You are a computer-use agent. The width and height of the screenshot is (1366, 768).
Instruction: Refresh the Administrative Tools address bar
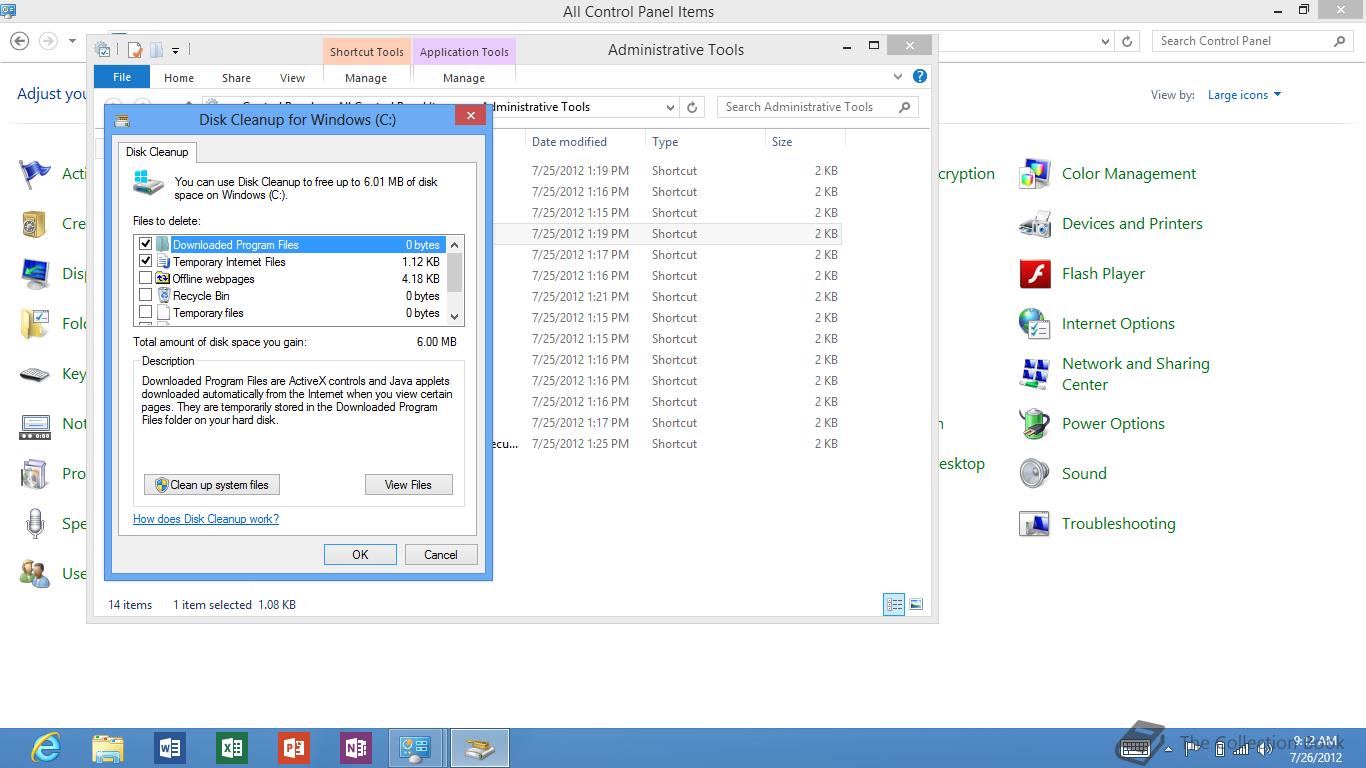tap(693, 107)
